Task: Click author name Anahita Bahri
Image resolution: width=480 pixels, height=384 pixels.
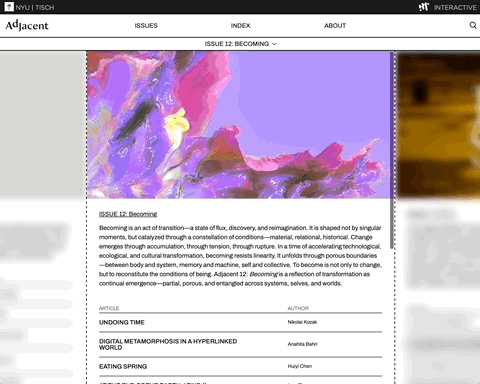Action: tap(302, 344)
